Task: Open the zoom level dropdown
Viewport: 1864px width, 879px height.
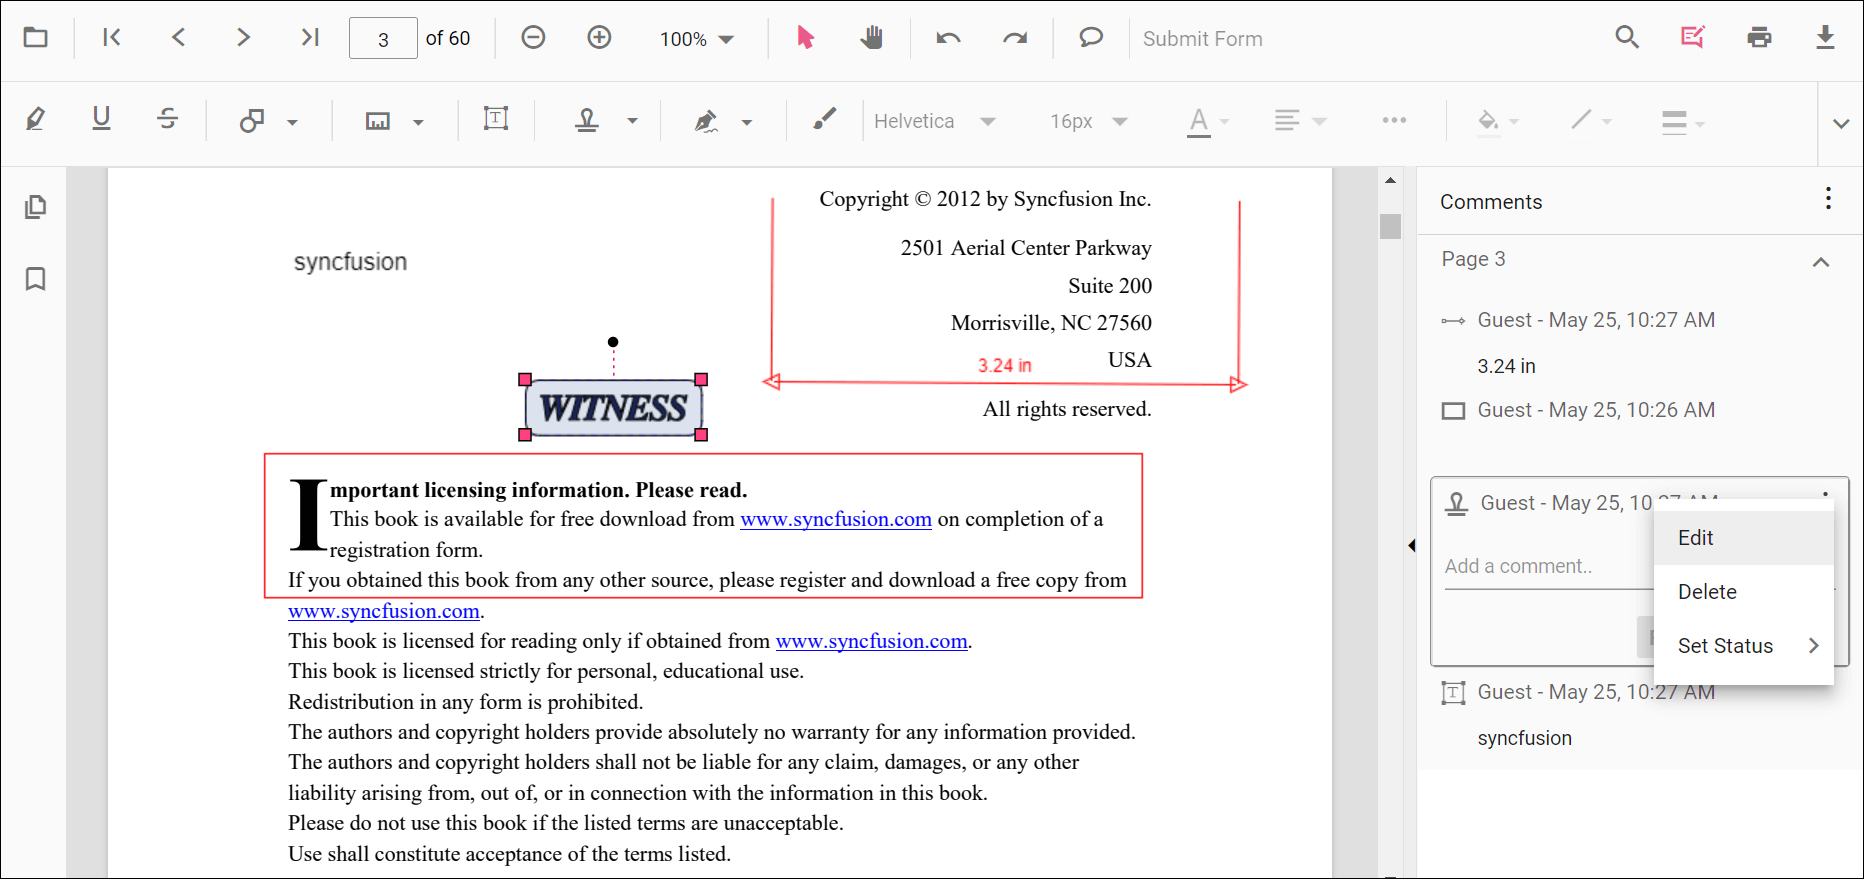Action: (x=697, y=39)
